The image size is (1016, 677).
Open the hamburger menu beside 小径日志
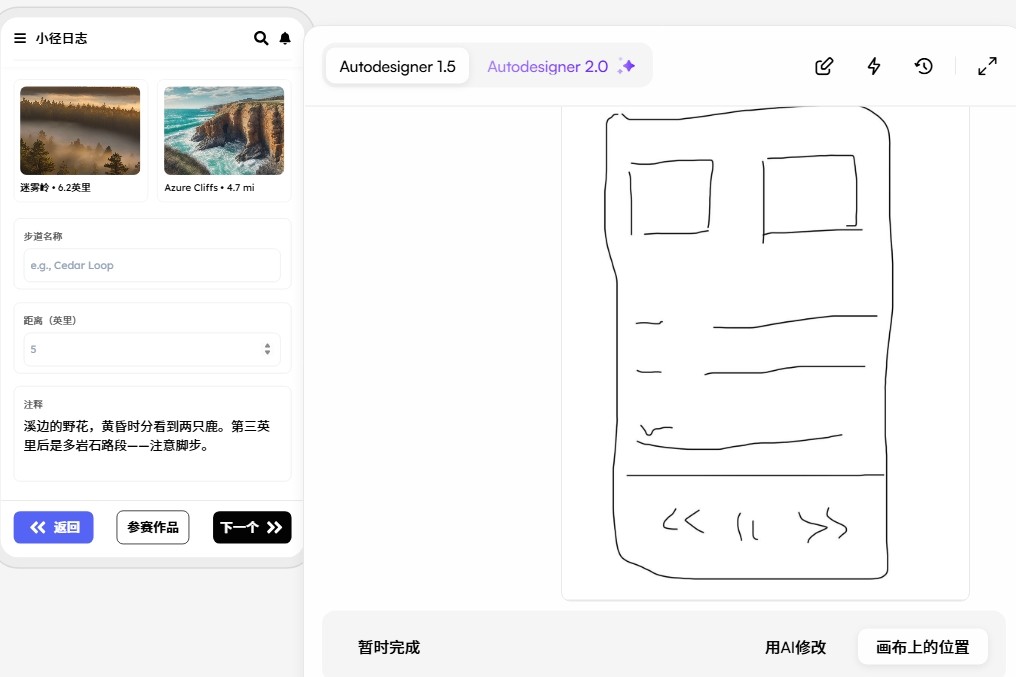click(x=20, y=38)
